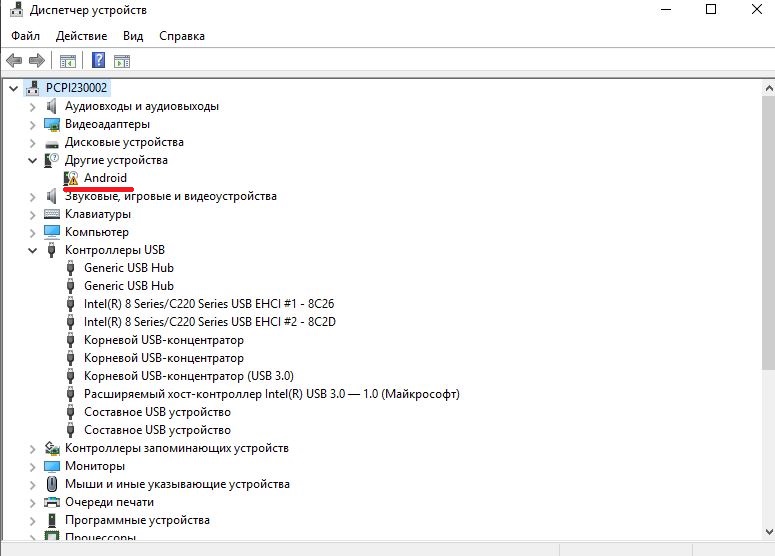Click the keyboard icon beside Клавиатуры
775x556 pixels.
[52, 214]
